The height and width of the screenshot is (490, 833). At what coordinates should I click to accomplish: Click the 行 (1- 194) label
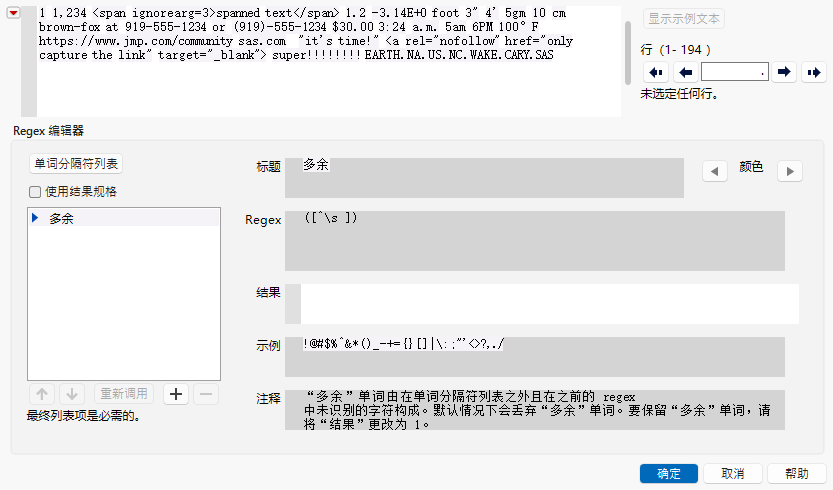click(676, 50)
